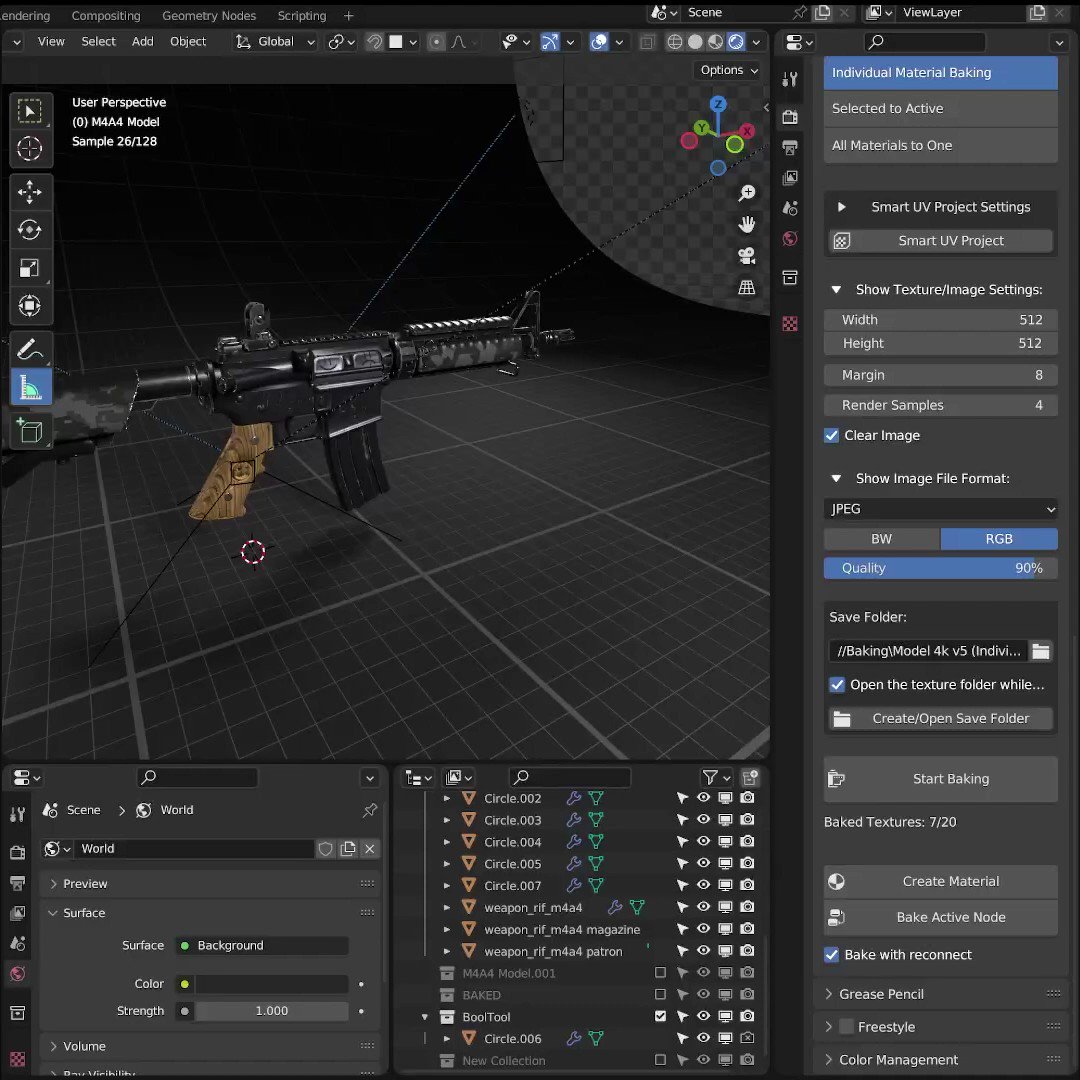1080x1080 pixels.
Task: Hide Circle.002 in viewport via eye icon
Action: (703, 798)
